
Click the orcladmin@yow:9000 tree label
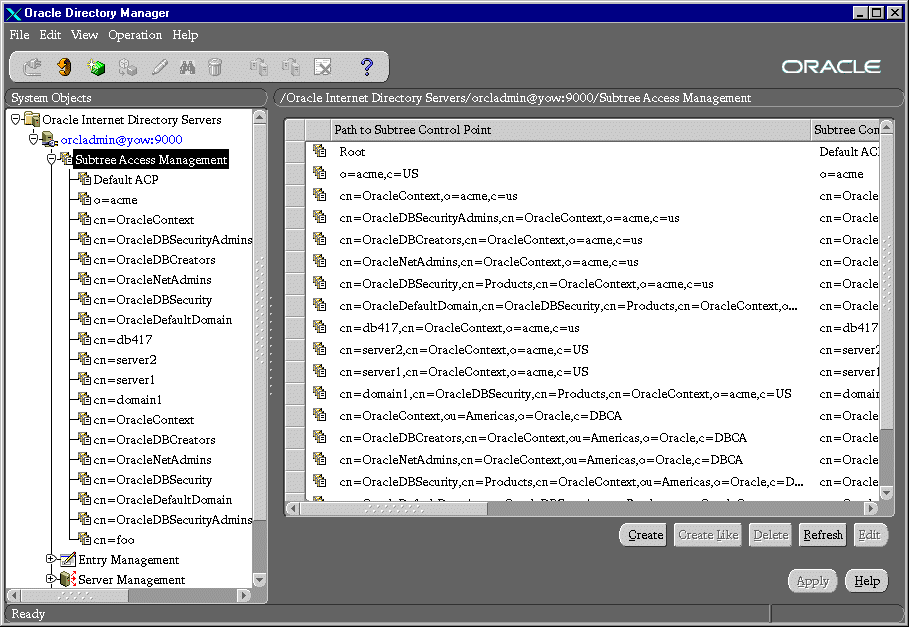tap(121, 140)
